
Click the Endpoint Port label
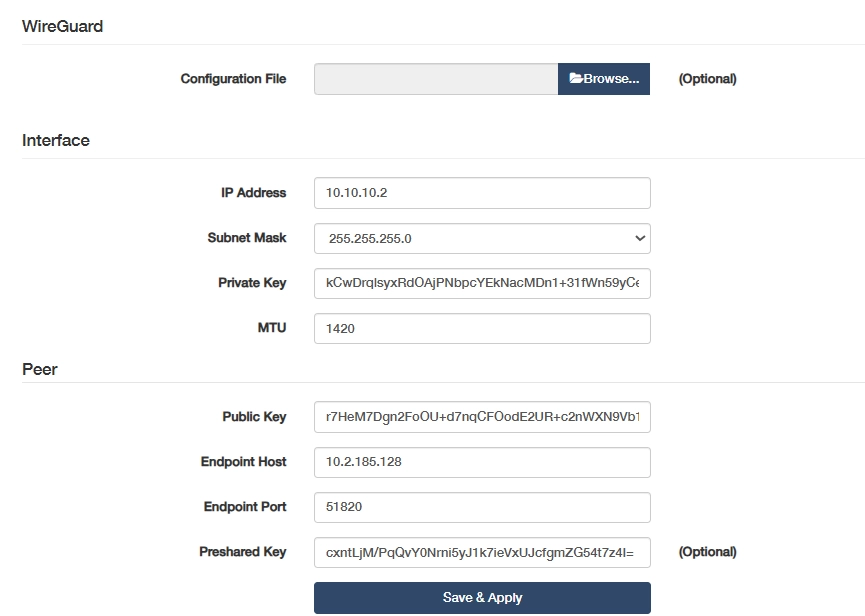click(245, 507)
